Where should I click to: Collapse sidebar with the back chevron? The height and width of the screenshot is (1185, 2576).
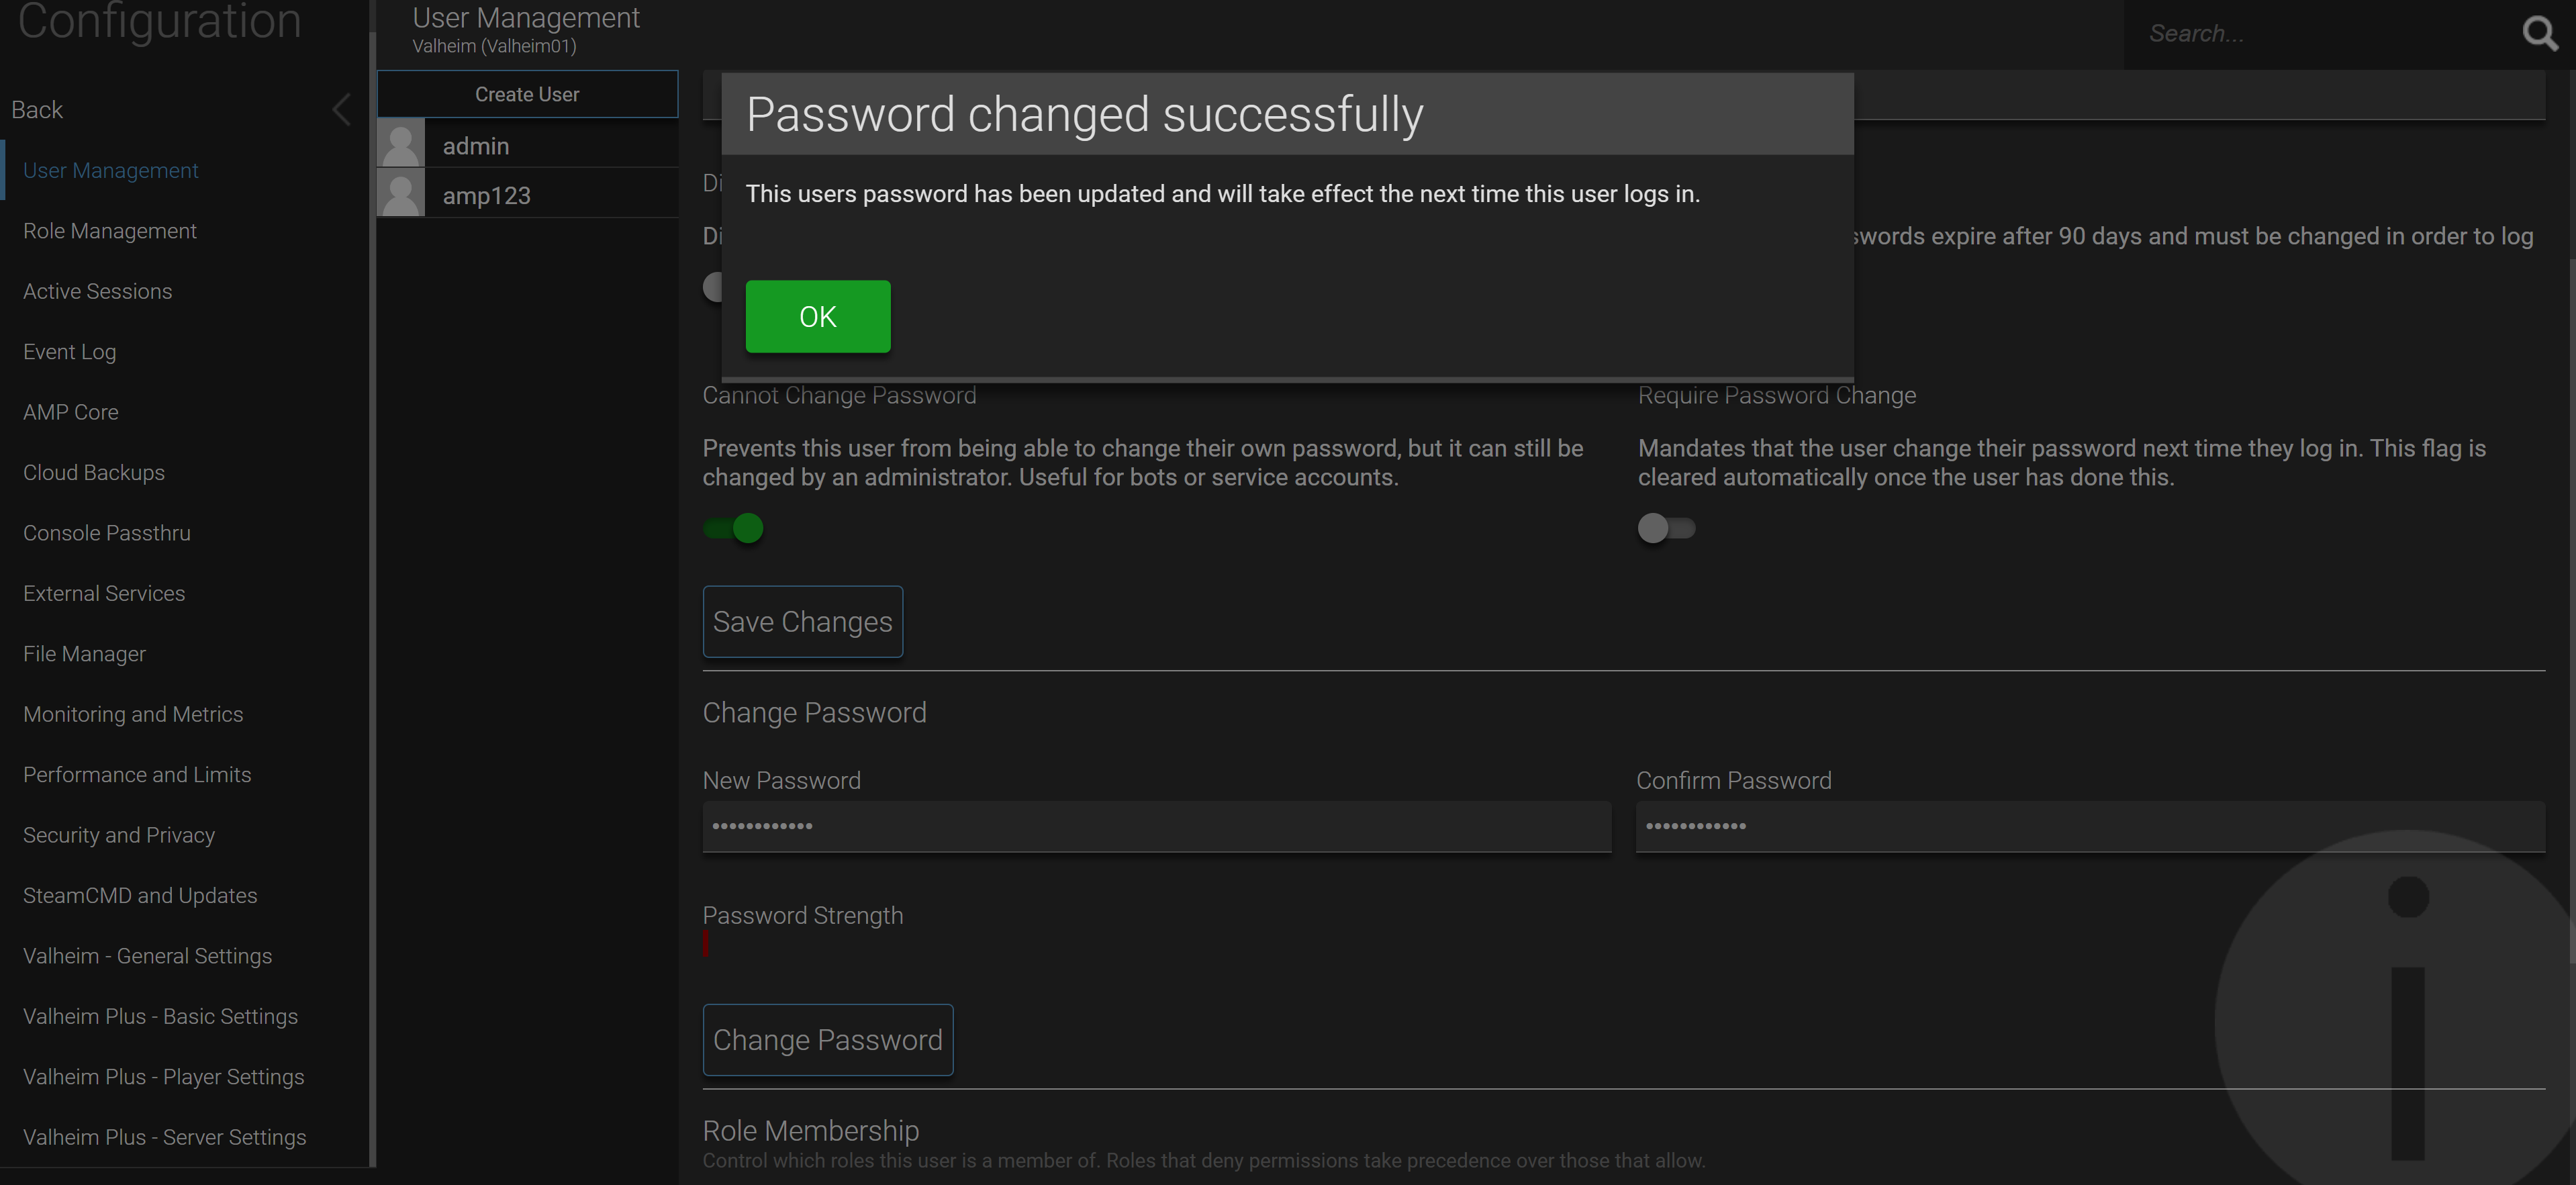tap(341, 109)
